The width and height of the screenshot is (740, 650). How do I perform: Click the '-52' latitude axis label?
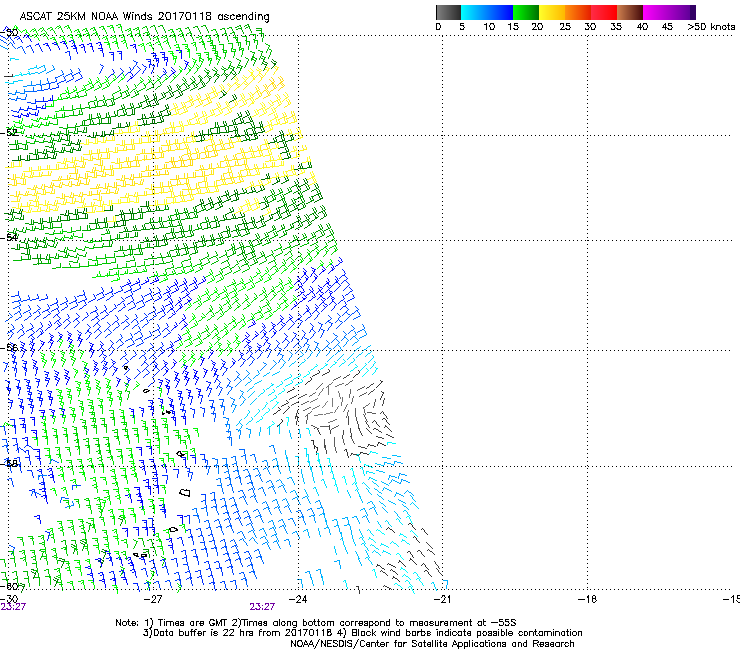pos(9,133)
